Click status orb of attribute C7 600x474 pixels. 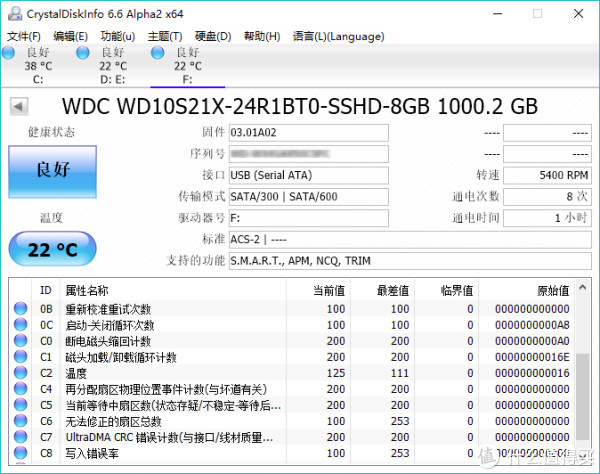[20, 437]
